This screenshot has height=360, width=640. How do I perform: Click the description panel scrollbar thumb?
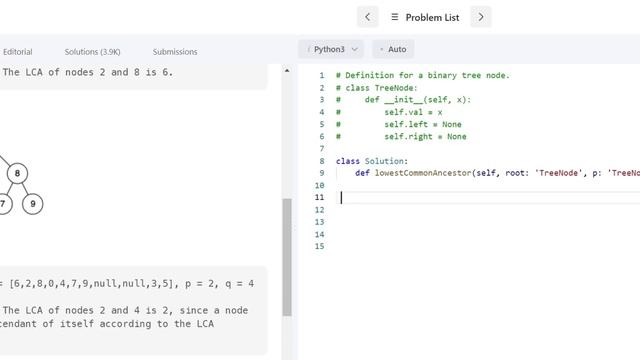pos(287,257)
